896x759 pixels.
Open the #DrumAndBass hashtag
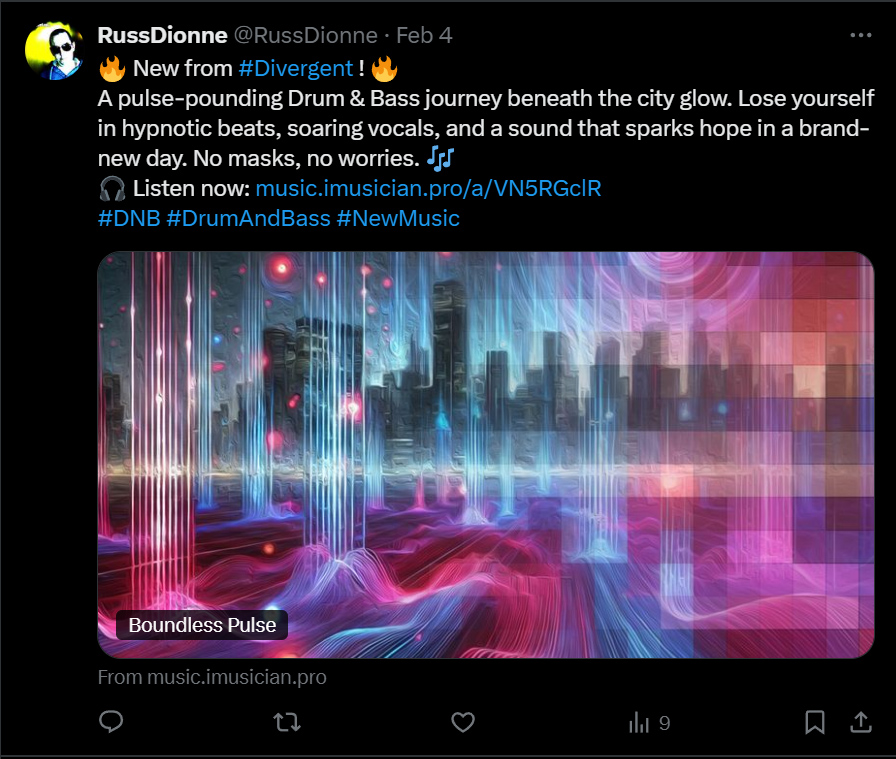point(248,218)
